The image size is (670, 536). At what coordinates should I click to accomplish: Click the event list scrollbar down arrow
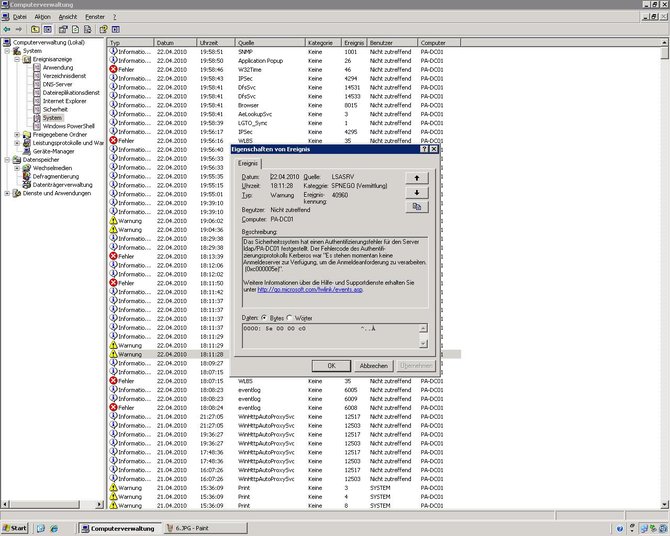(664, 504)
